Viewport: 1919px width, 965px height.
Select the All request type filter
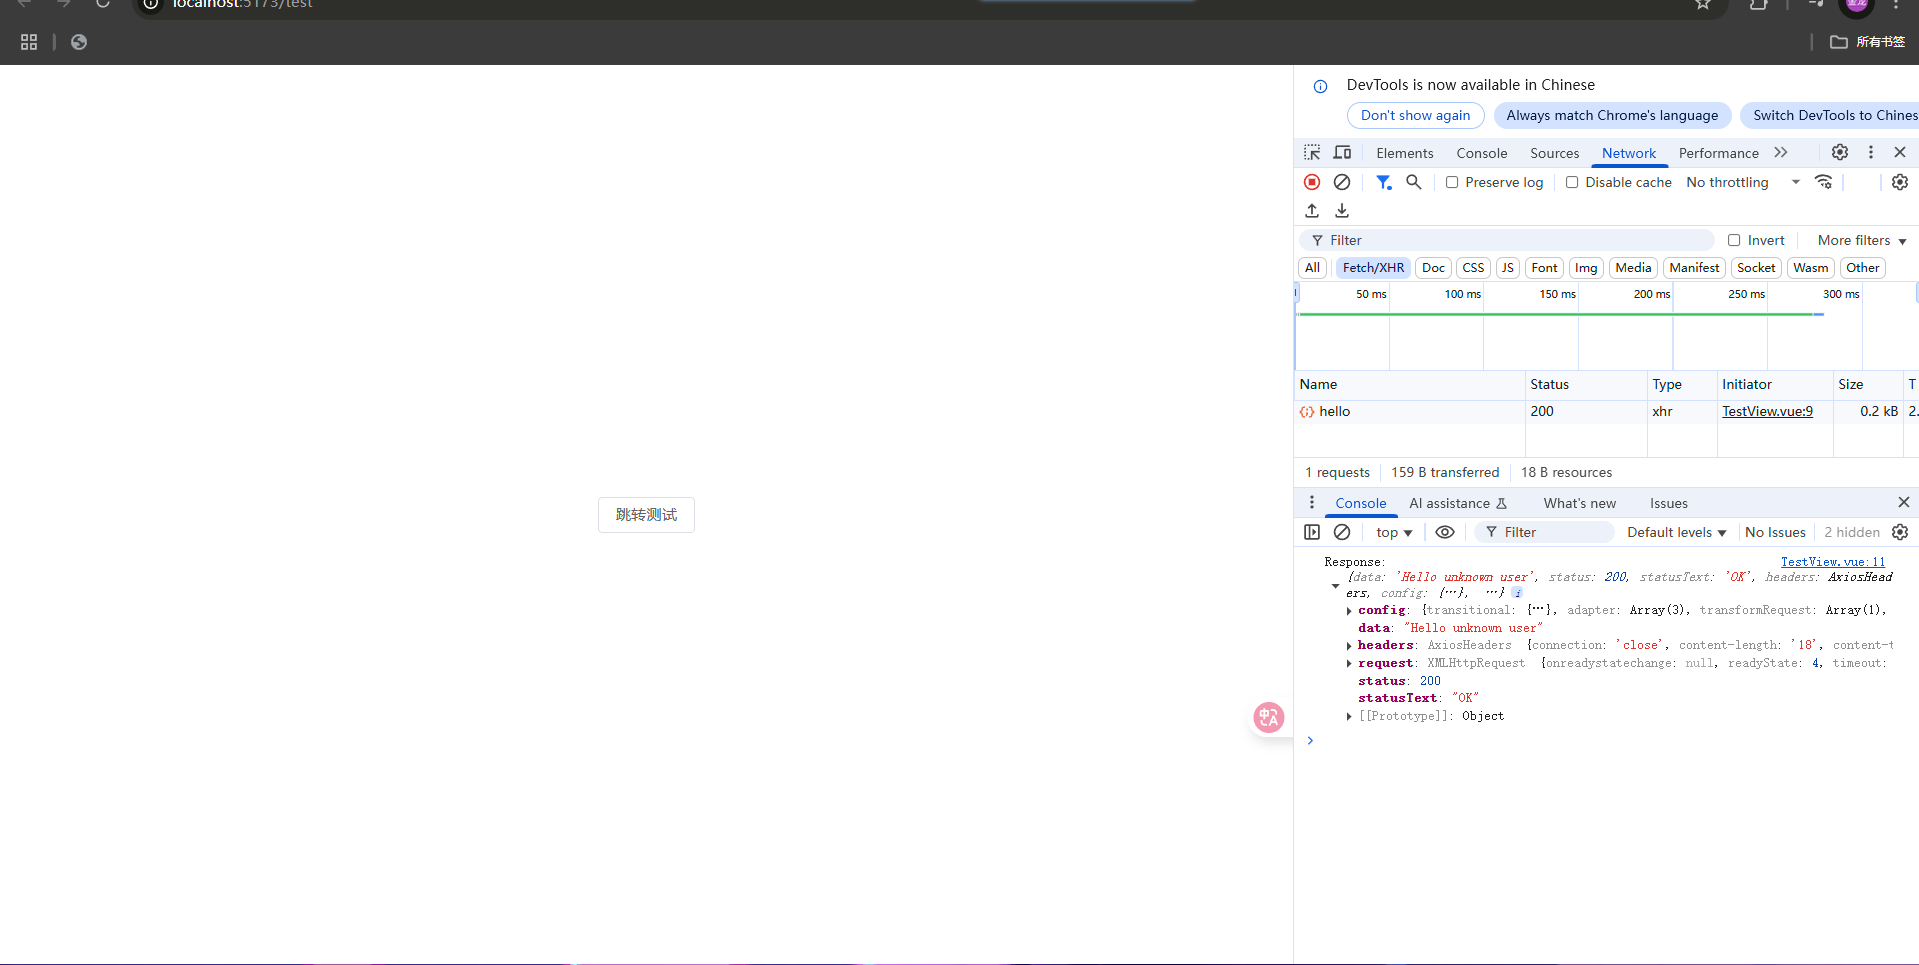tap(1312, 268)
